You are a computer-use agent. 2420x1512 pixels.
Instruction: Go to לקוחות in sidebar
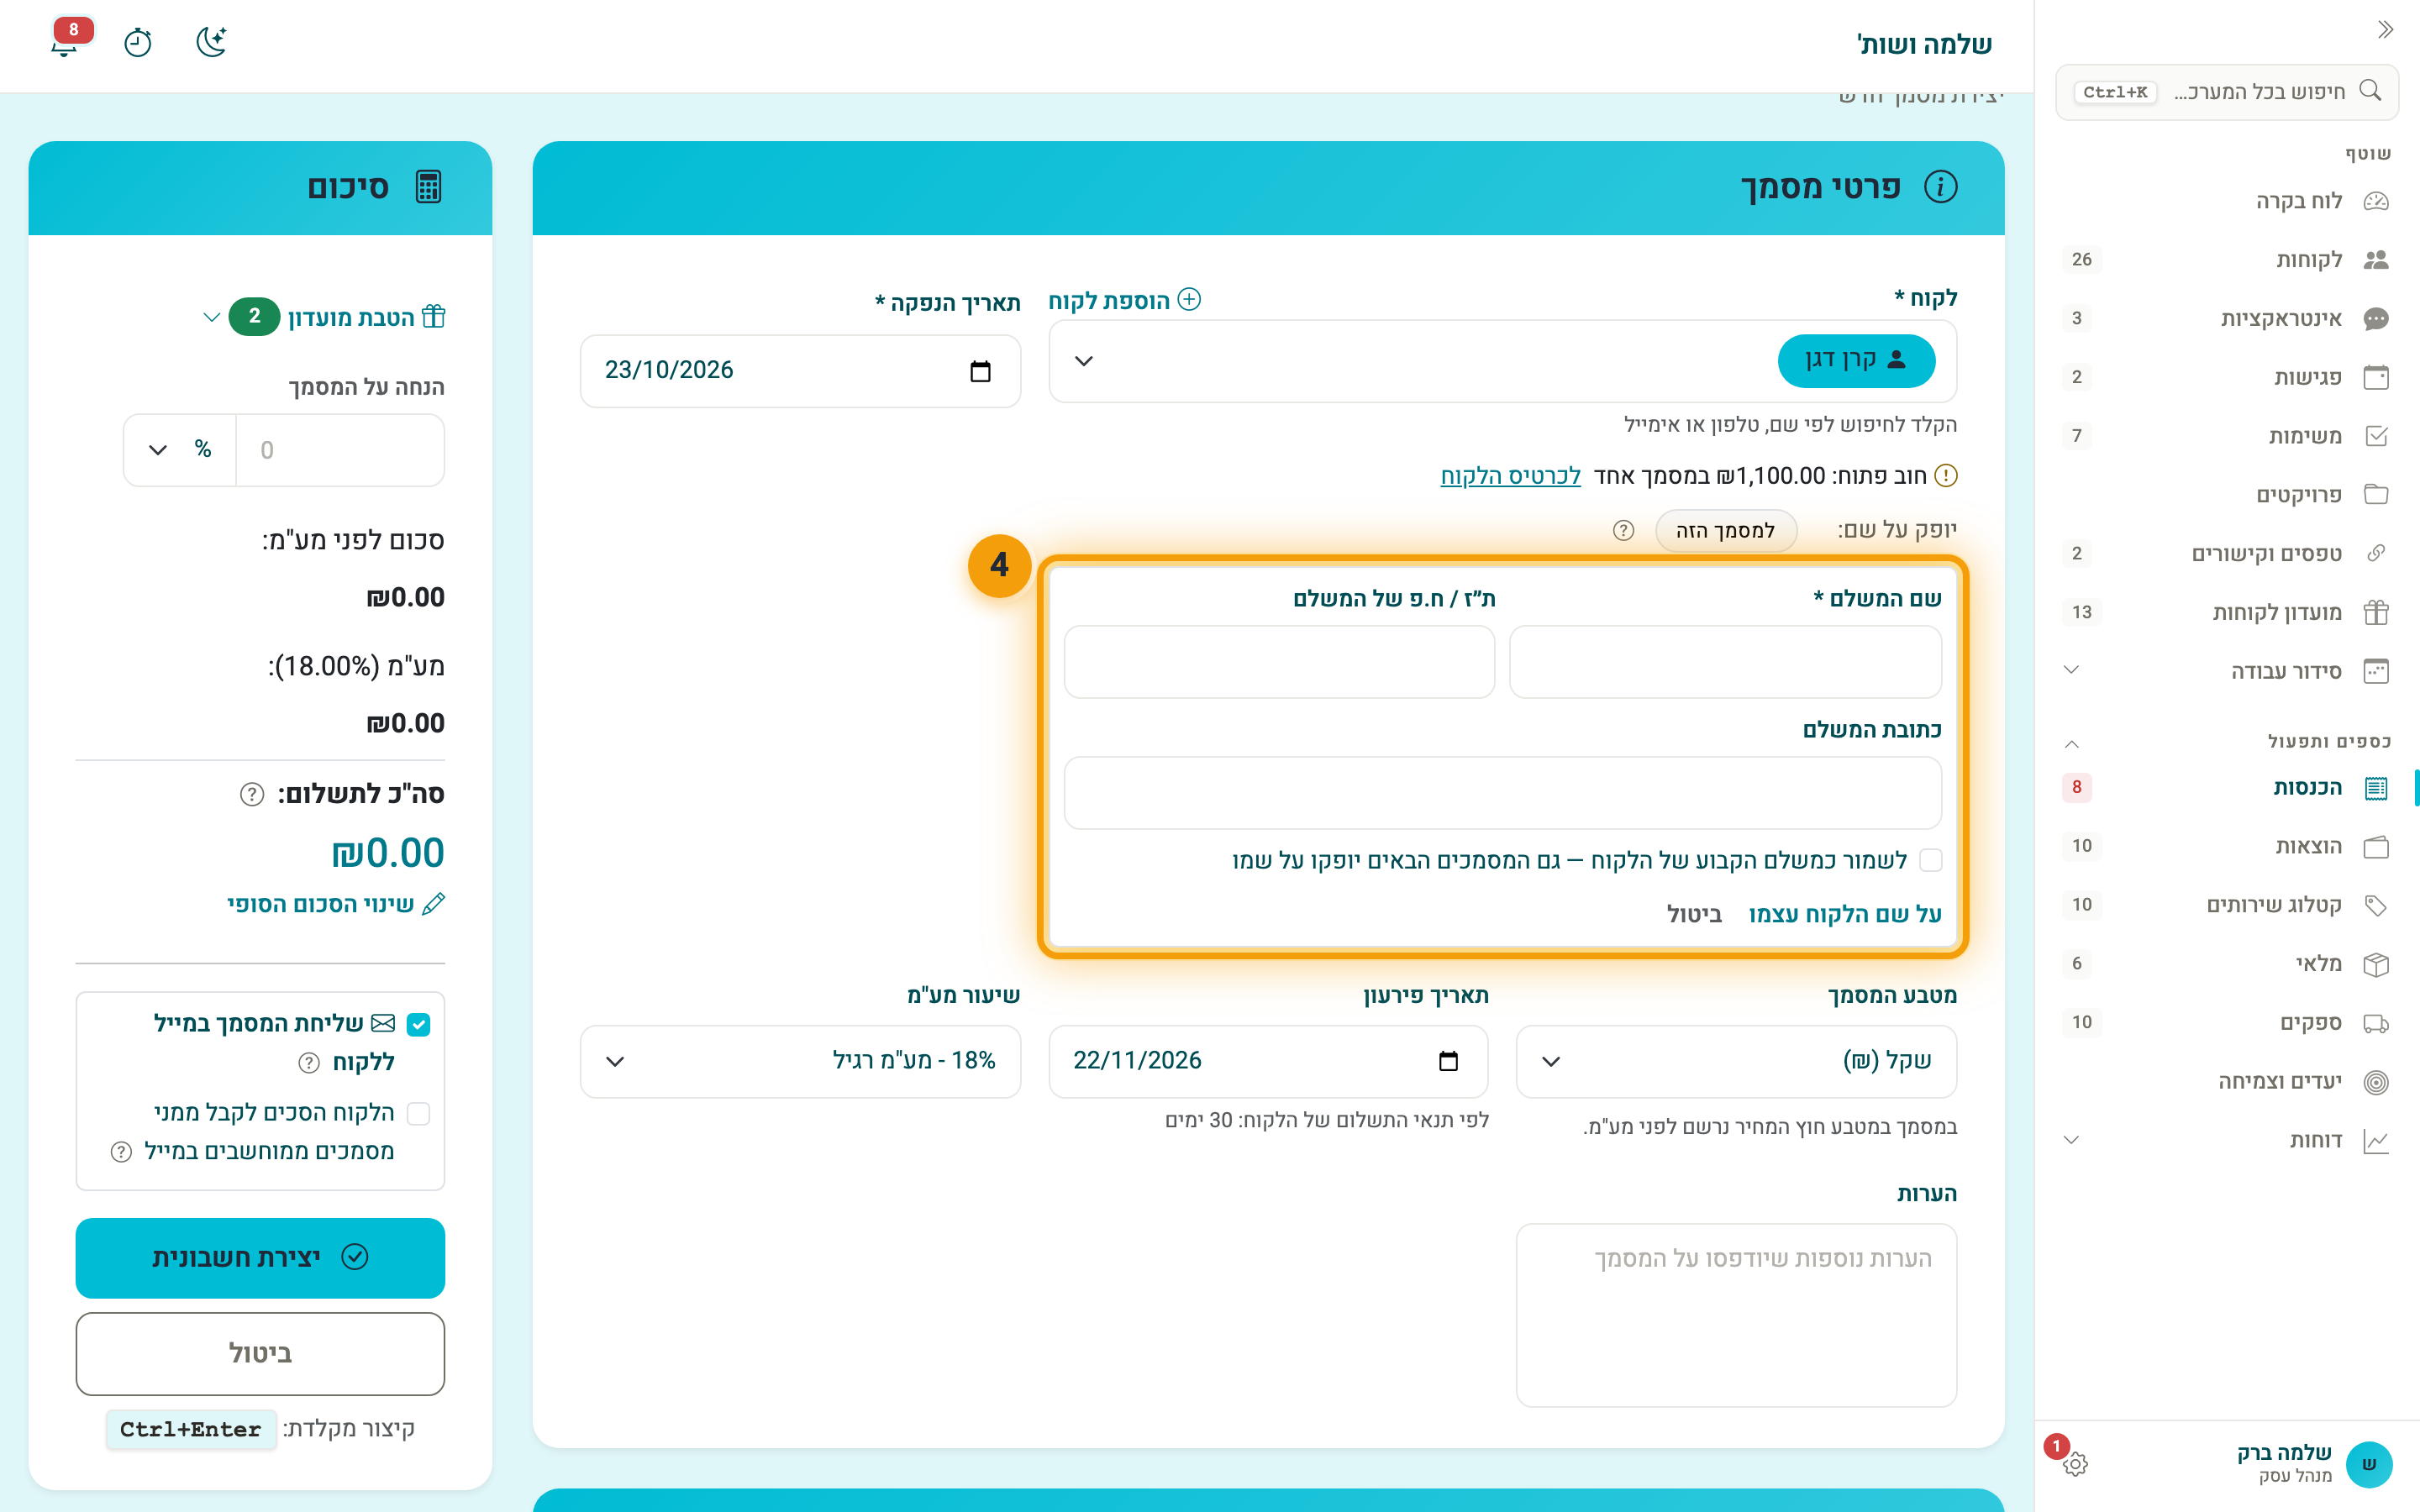(x=2226, y=260)
